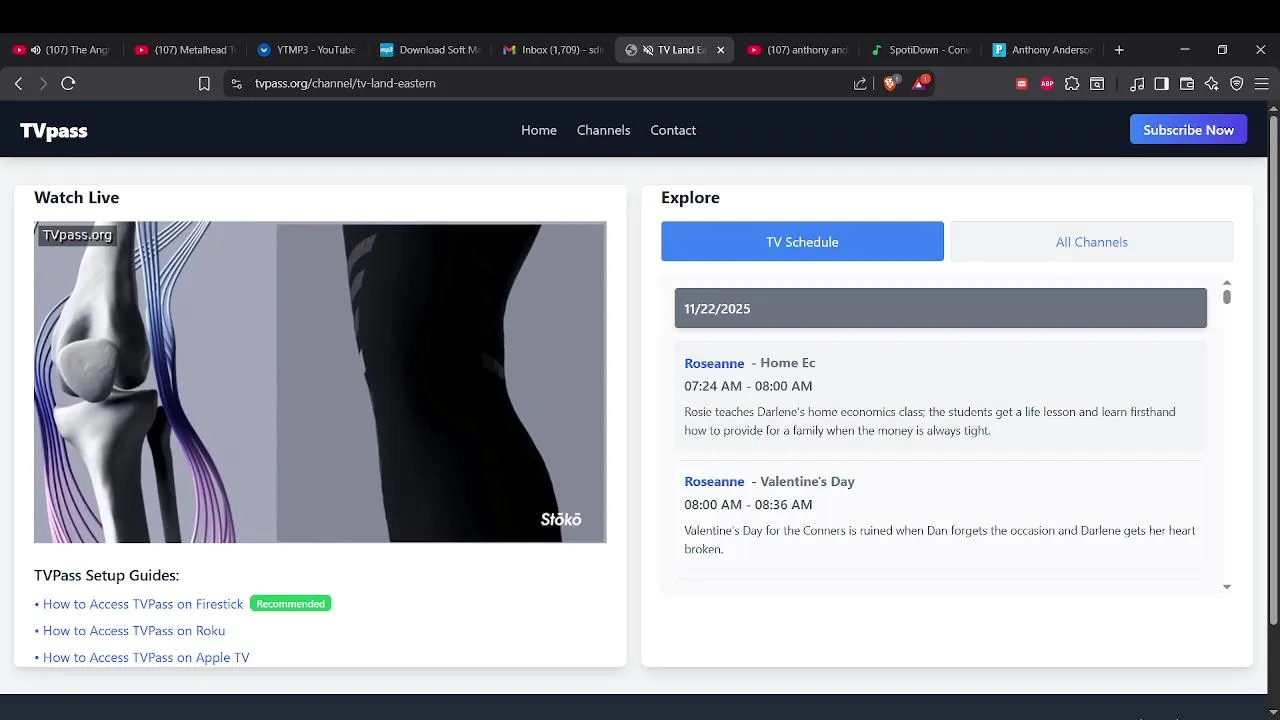Click the share page icon
Viewport: 1280px width, 720px height.
click(x=860, y=84)
